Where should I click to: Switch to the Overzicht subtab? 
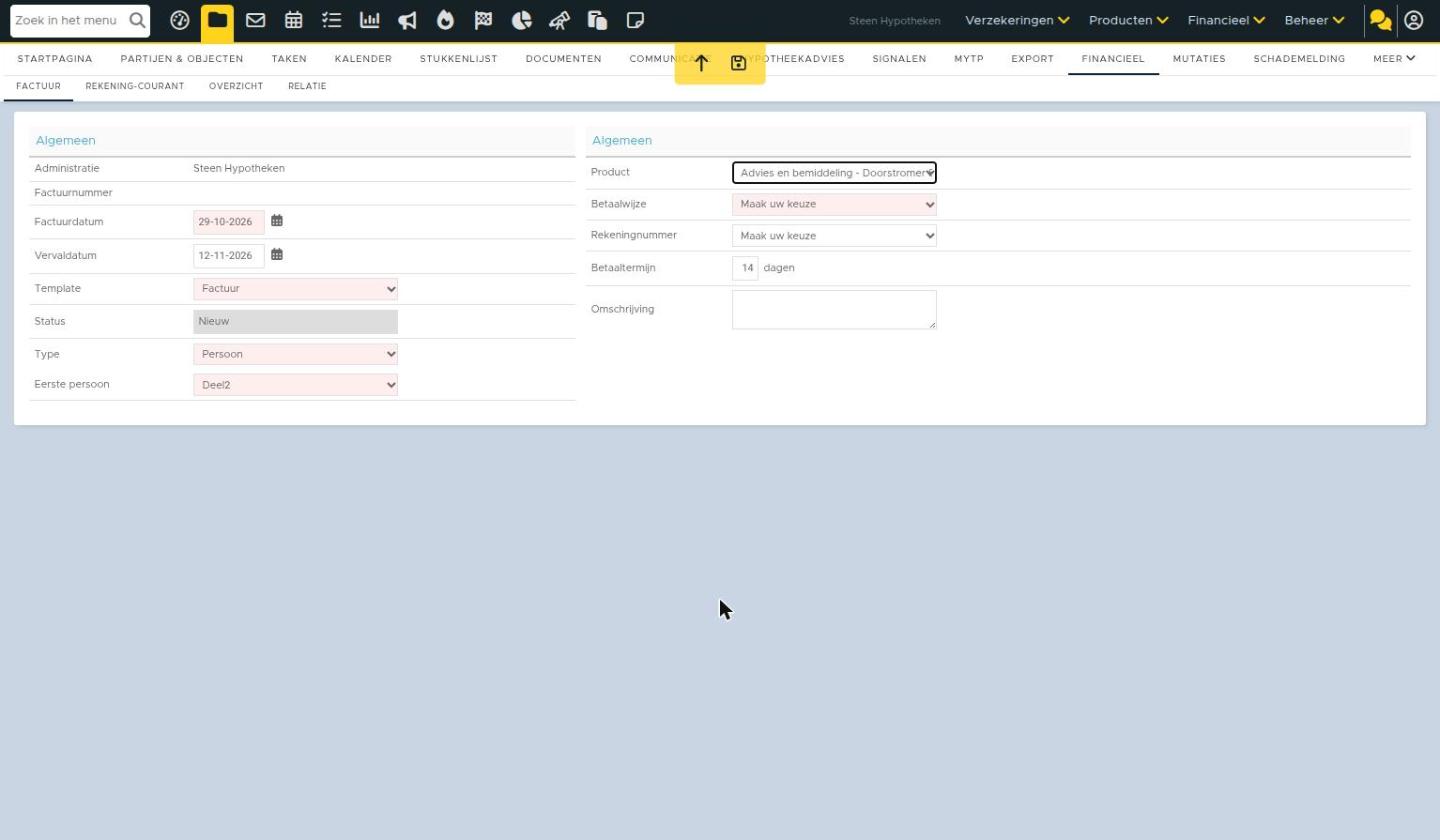coord(236,86)
